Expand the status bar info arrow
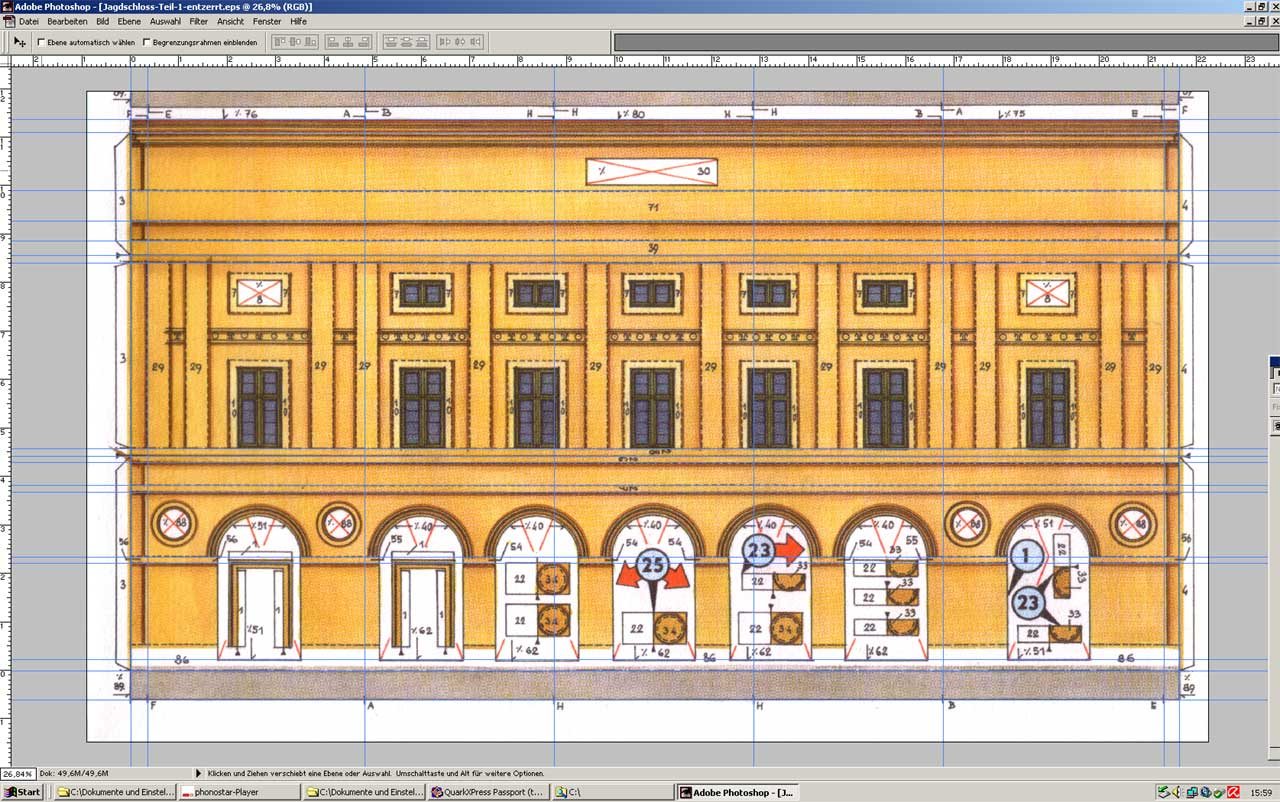This screenshot has height=802, width=1280. click(x=198, y=773)
